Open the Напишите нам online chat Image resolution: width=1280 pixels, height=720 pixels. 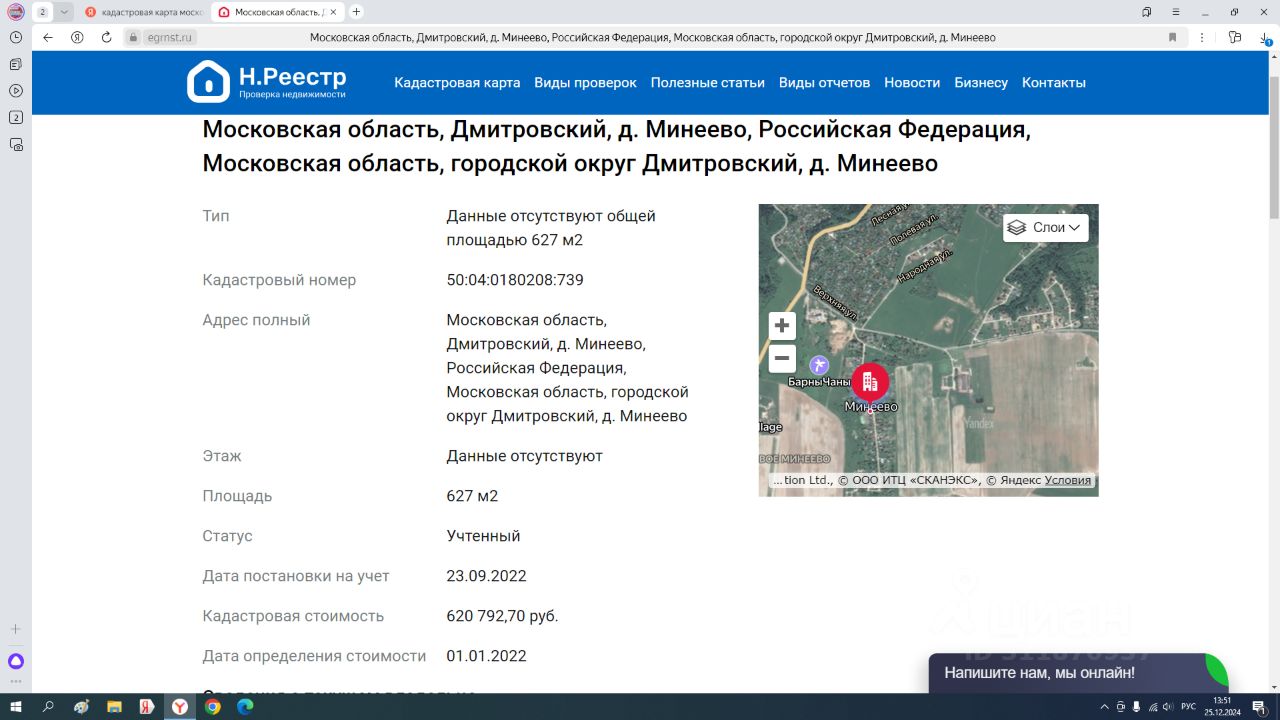tap(1076, 673)
